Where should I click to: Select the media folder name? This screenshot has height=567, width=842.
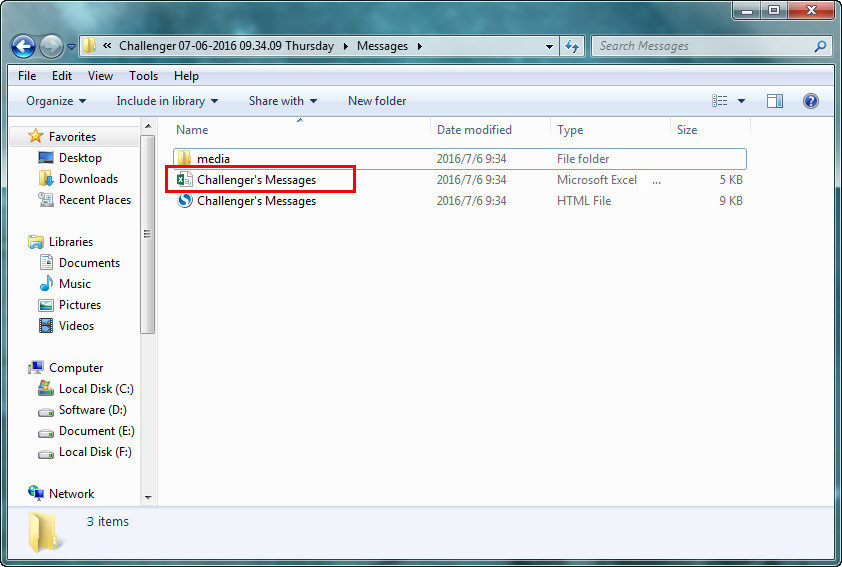[213, 159]
